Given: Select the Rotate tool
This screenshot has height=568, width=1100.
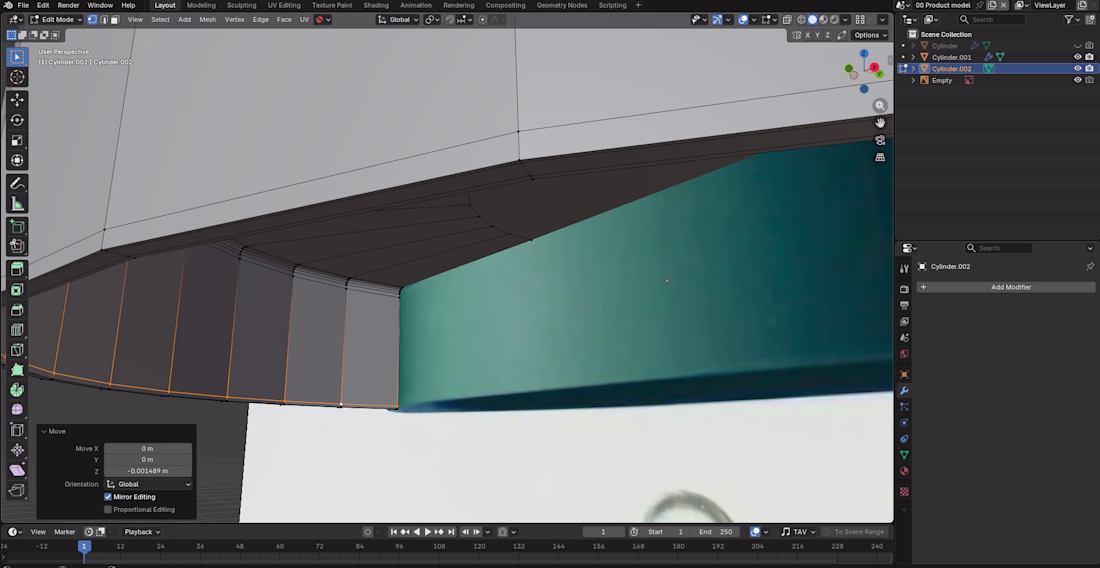Looking at the screenshot, I should point(17,121).
